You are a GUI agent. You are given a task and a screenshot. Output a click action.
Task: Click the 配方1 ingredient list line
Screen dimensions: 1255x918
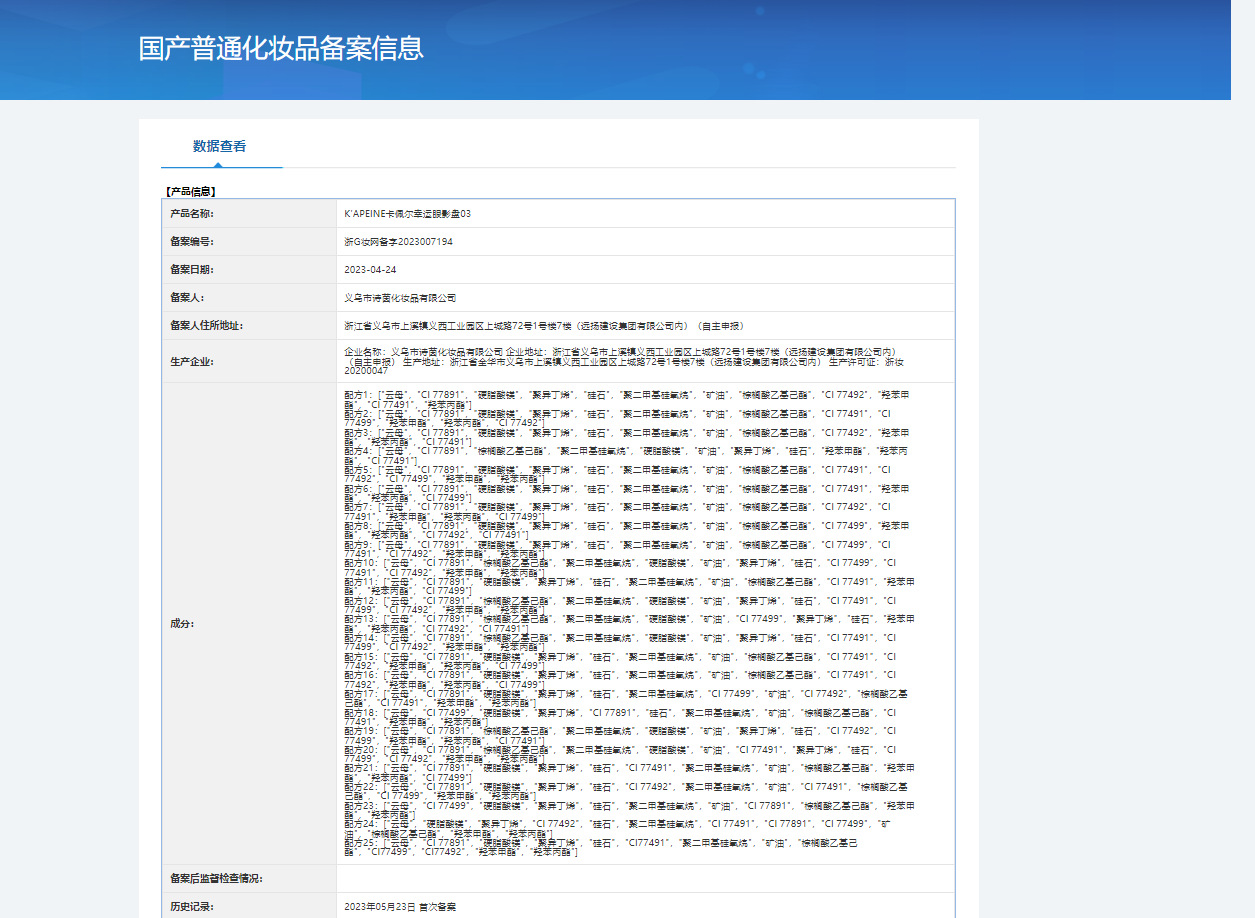627,399
